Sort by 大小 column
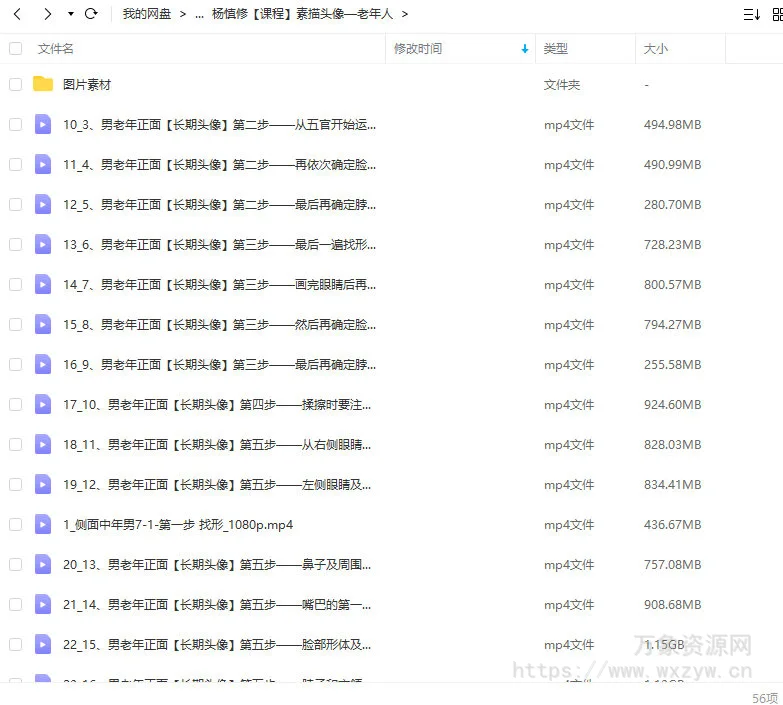The image size is (783, 705). 656,48
